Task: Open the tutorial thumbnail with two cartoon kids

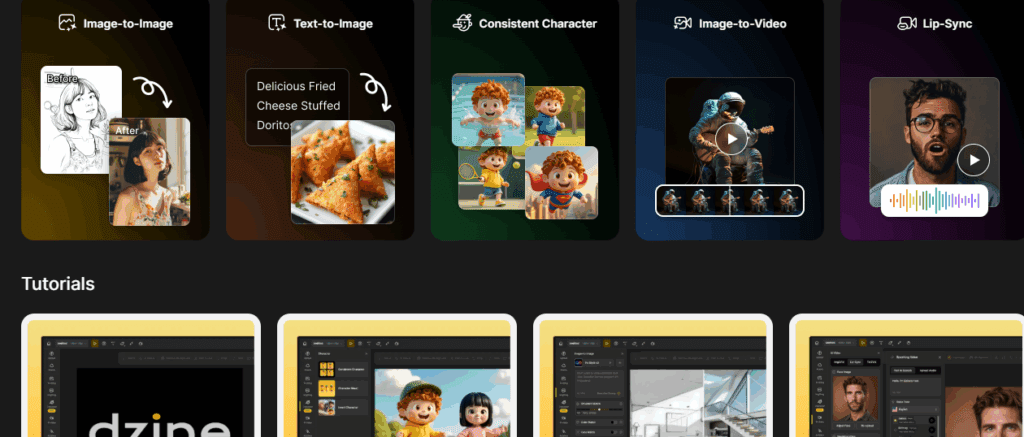Action: click(x=397, y=380)
